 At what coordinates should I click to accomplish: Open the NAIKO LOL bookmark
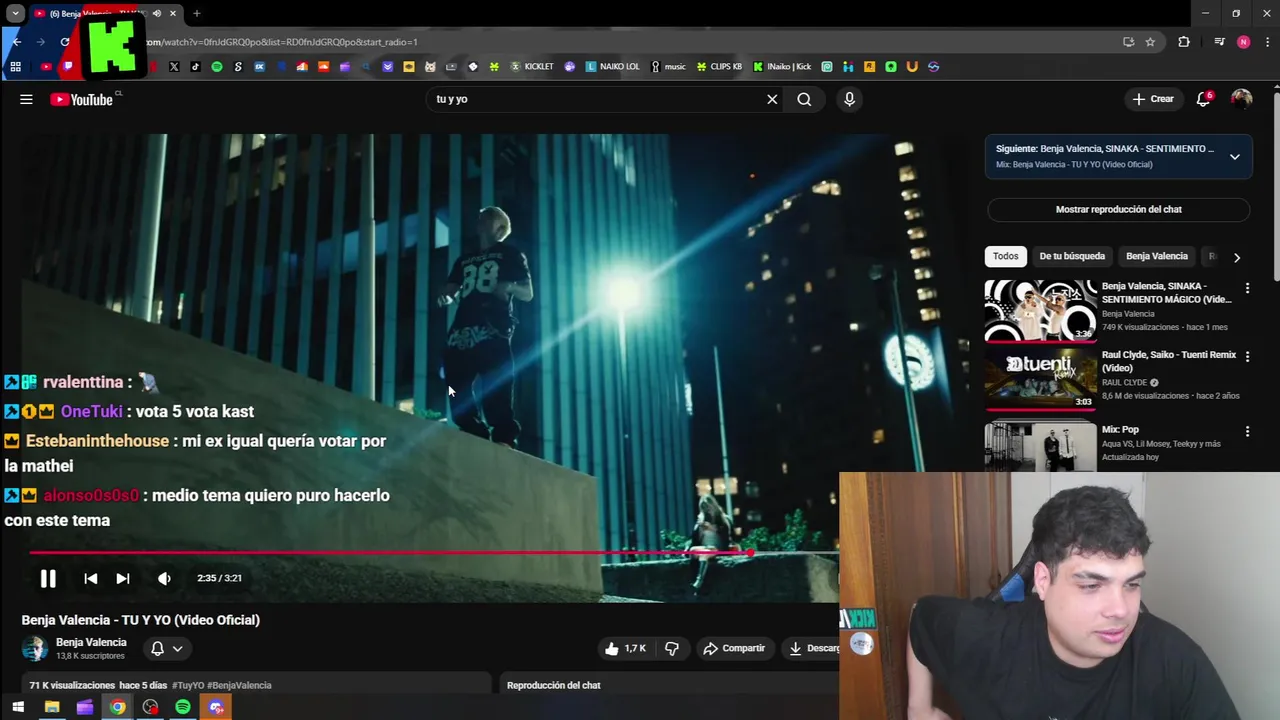pyautogui.click(x=612, y=67)
